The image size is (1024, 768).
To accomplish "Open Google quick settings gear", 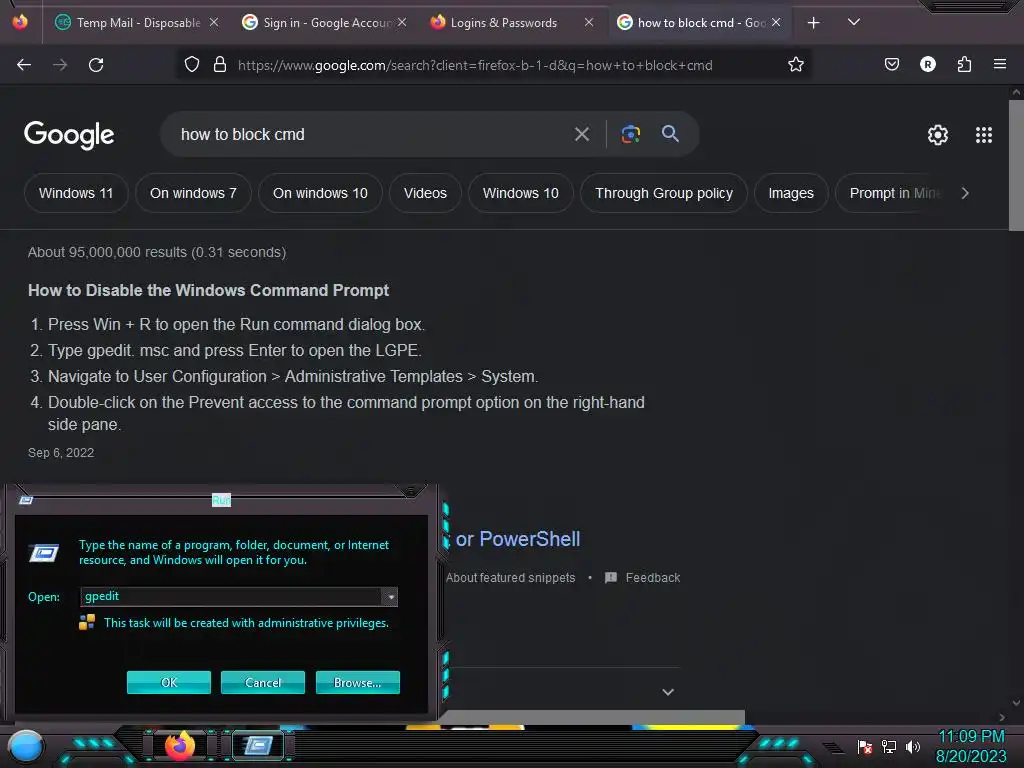I will pos(938,135).
